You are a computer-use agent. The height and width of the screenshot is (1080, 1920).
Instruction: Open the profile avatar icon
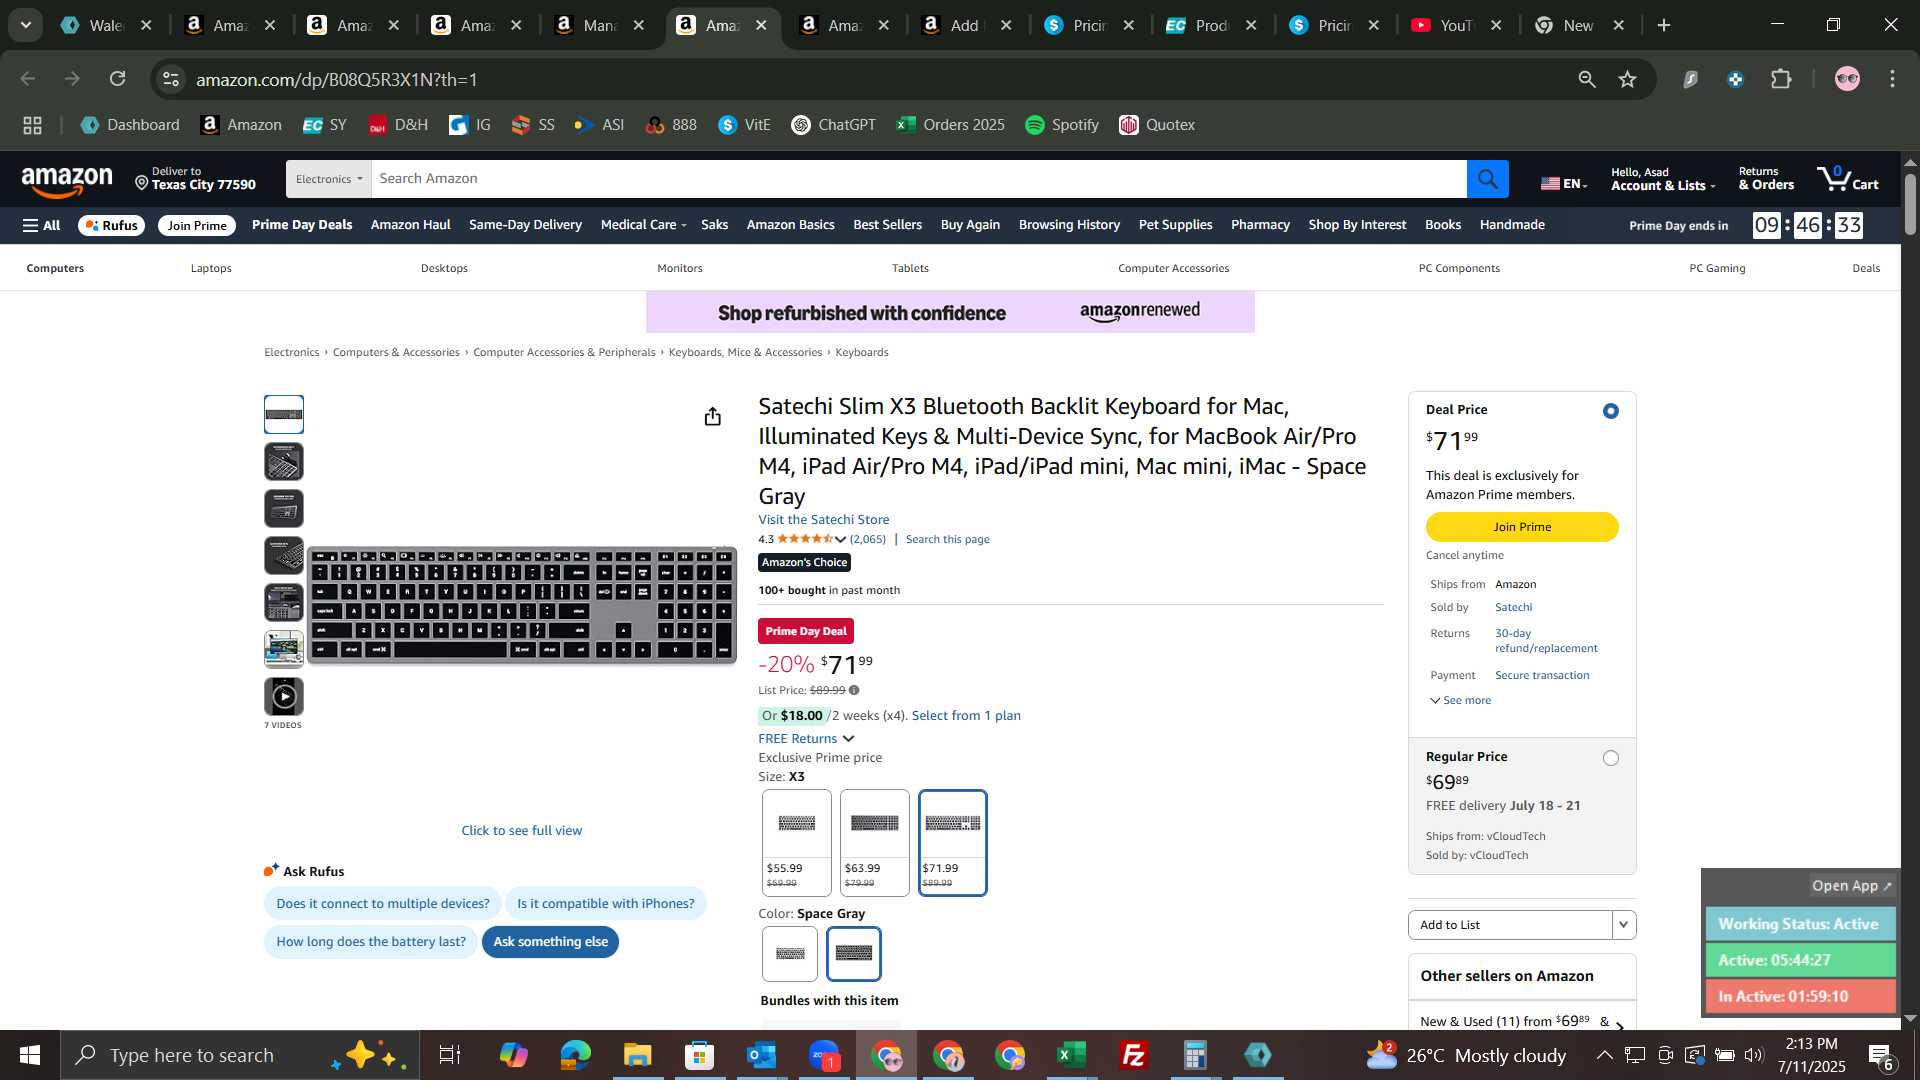click(1847, 79)
